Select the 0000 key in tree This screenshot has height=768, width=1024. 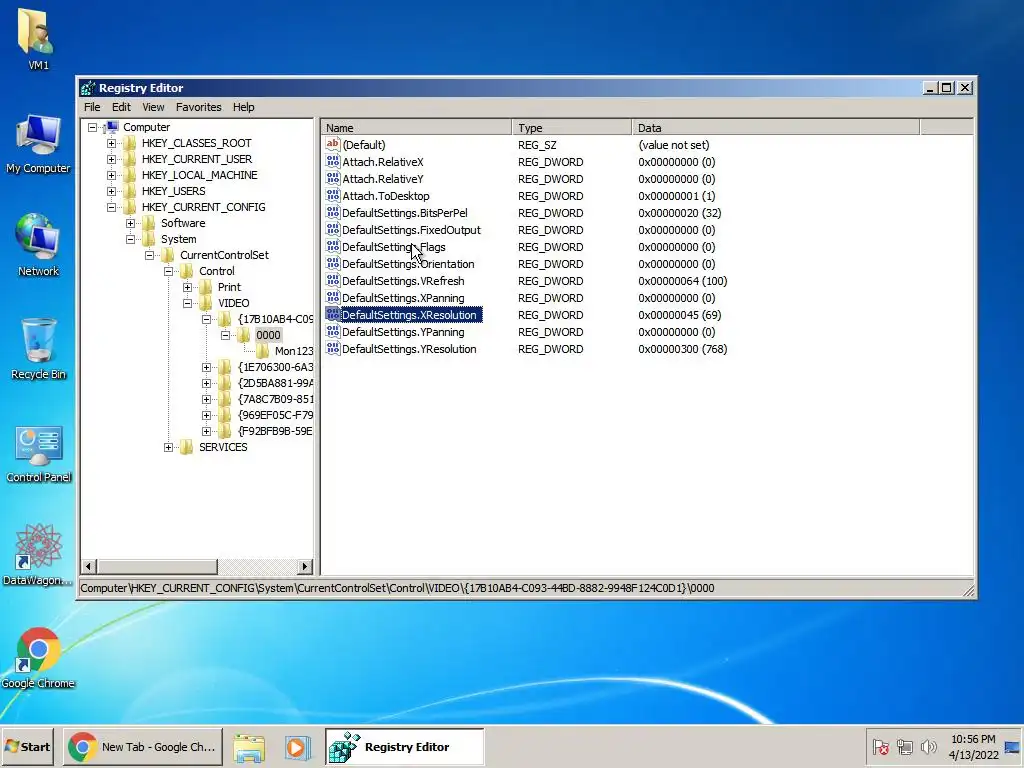[x=268, y=335]
